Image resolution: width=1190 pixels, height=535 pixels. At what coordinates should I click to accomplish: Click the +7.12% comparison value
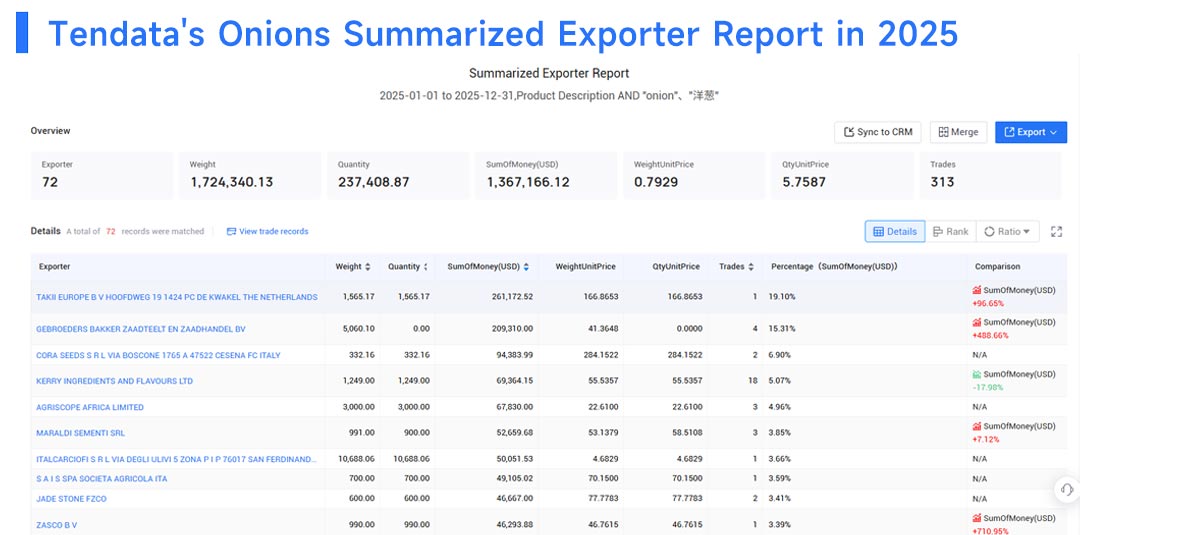click(x=986, y=439)
